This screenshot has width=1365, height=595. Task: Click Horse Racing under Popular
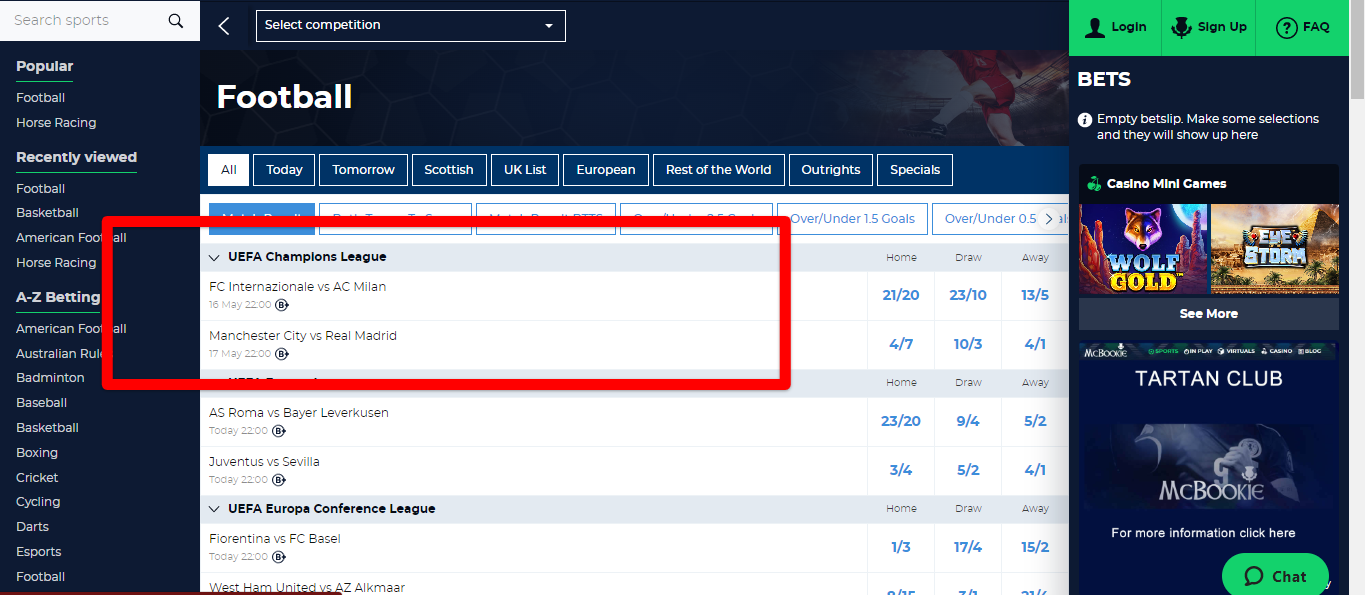pyautogui.click(x=56, y=123)
